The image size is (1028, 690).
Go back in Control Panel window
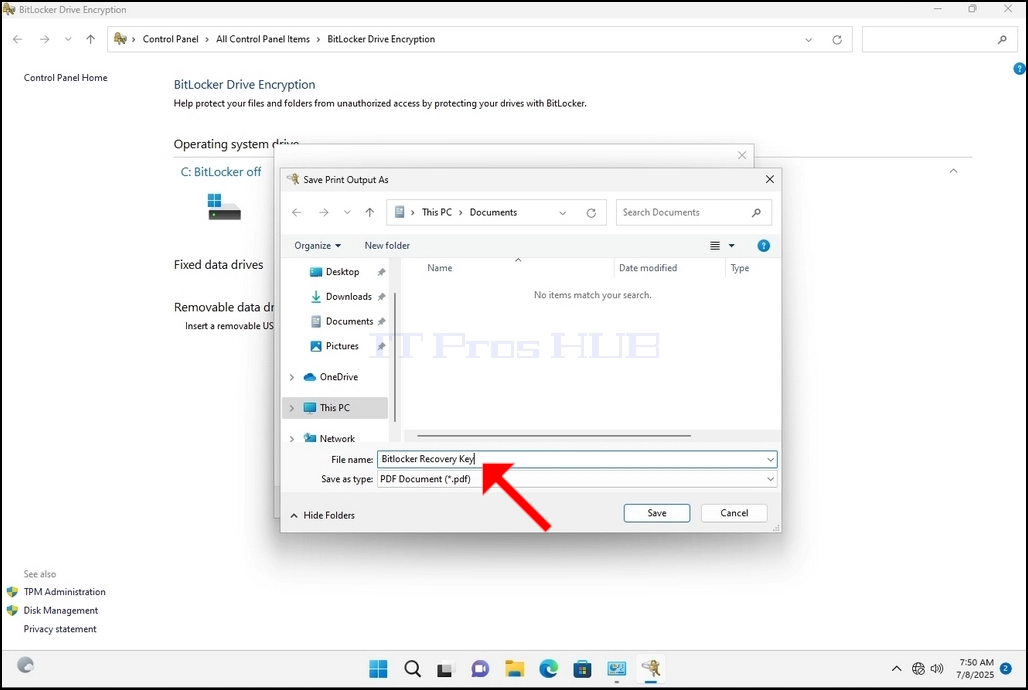[x=18, y=39]
